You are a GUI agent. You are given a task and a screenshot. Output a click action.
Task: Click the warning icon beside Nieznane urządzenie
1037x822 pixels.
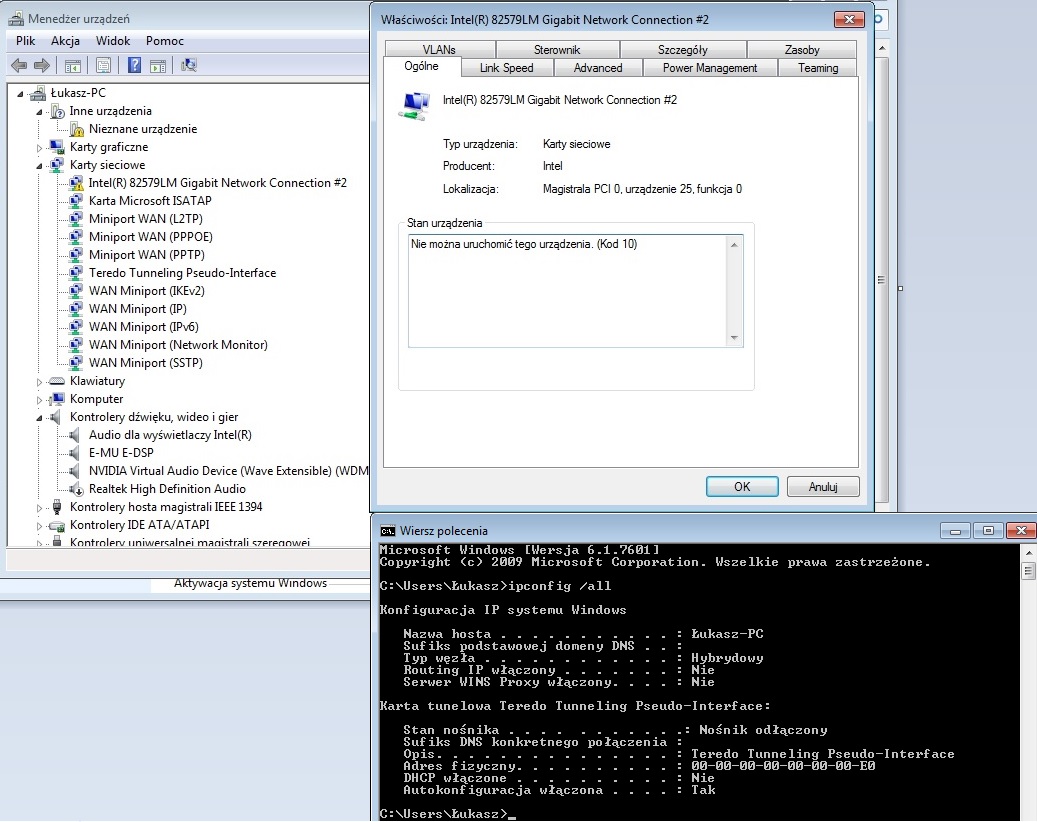point(77,129)
